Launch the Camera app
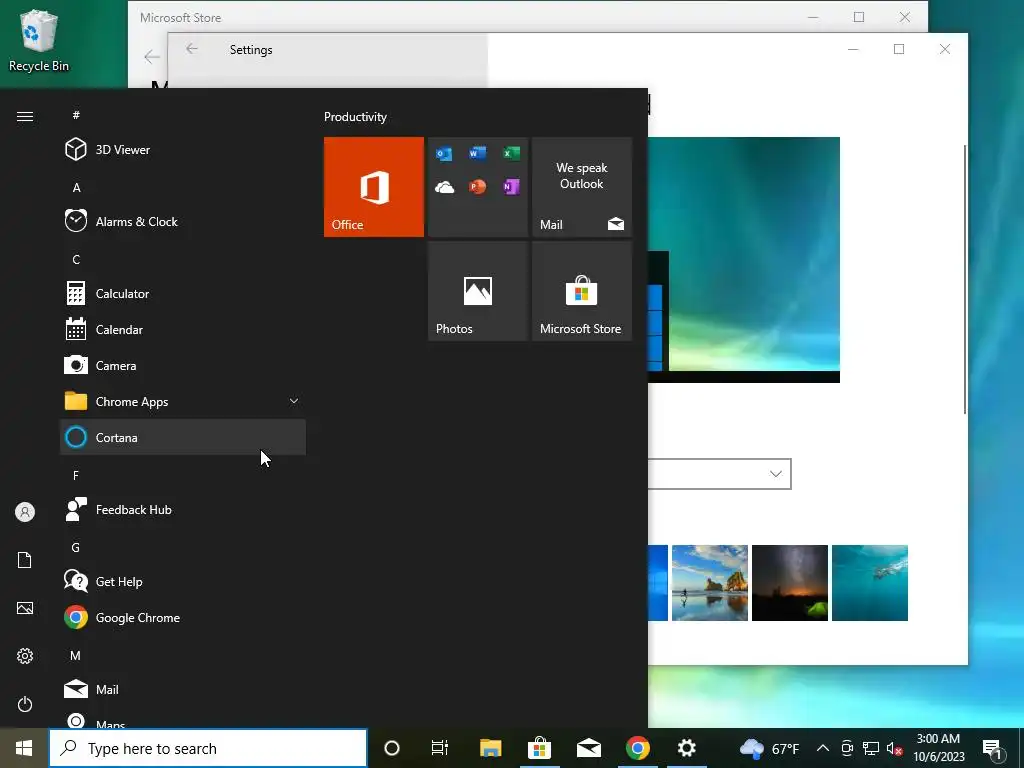The image size is (1024, 768). [183, 365]
